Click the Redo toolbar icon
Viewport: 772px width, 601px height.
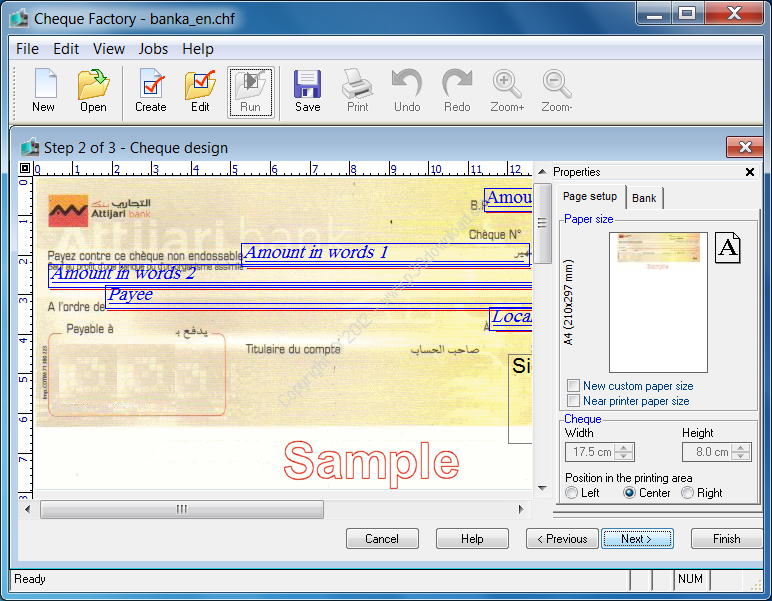tap(457, 92)
